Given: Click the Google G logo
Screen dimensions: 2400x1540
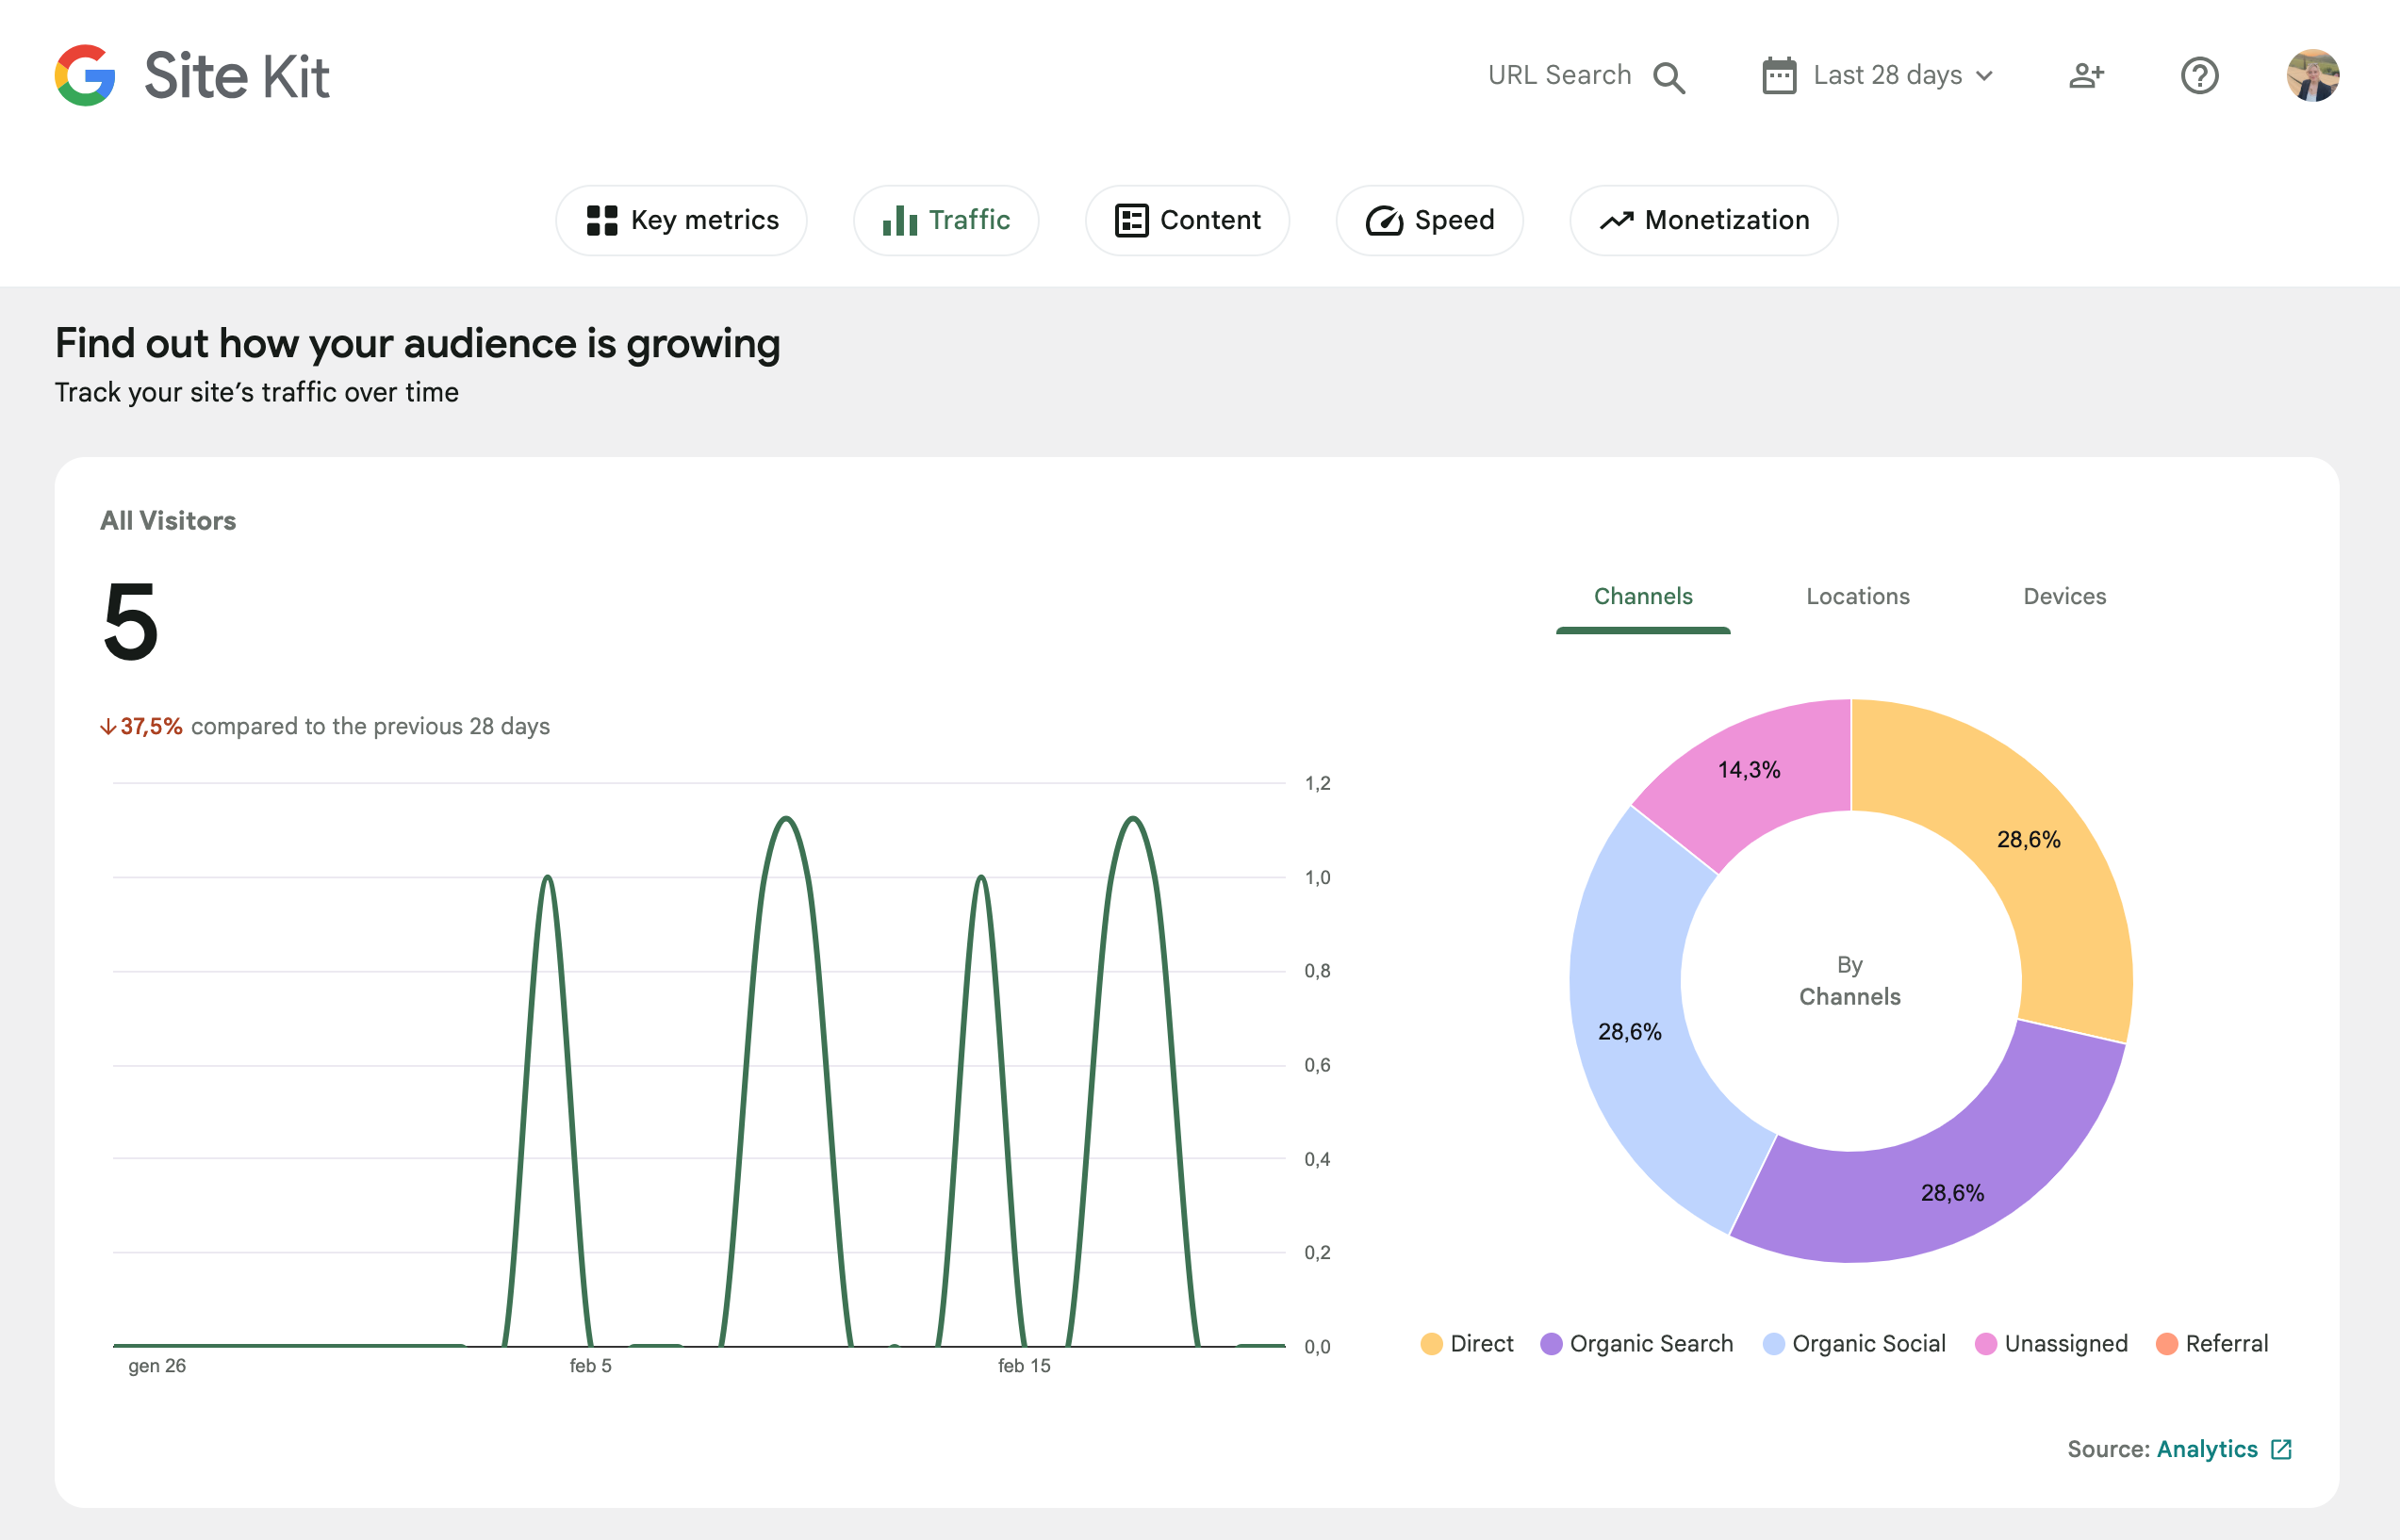Looking at the screenshot, I should click(x=85, y=75).
